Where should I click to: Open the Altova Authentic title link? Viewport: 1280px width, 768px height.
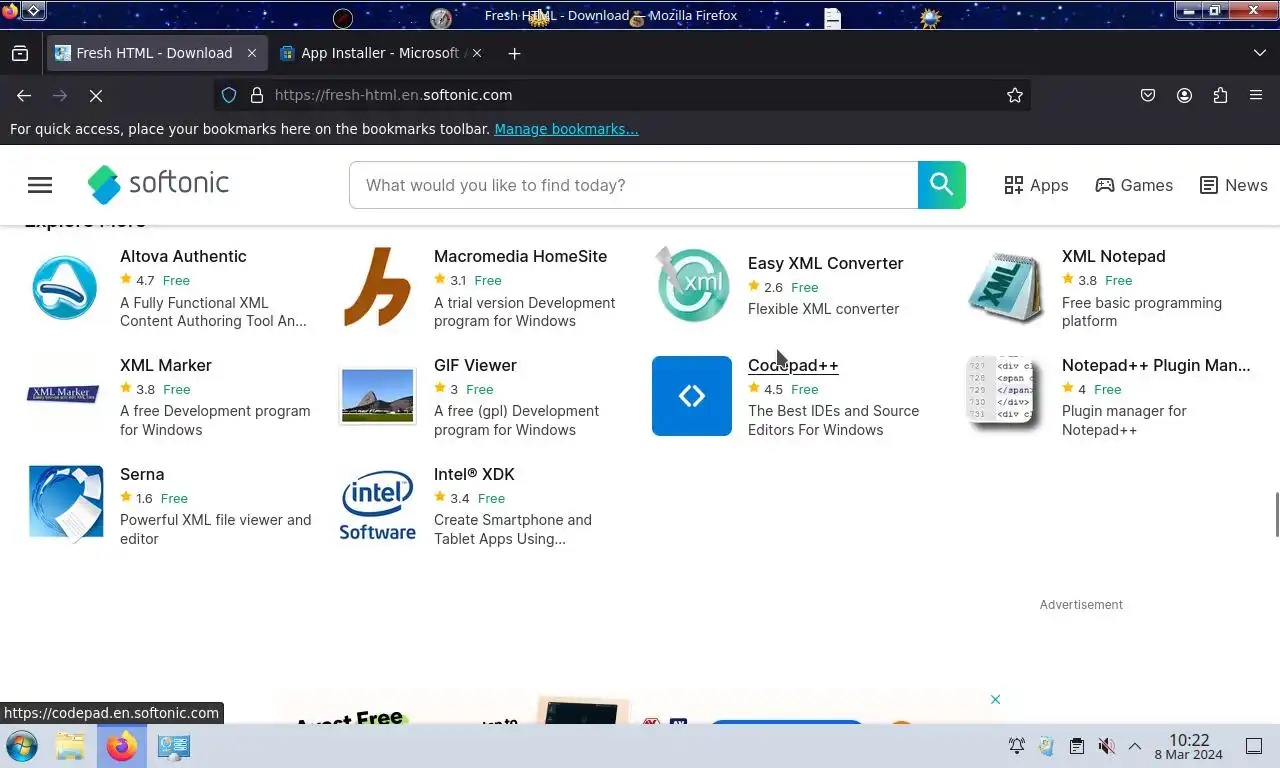(183, 256)
